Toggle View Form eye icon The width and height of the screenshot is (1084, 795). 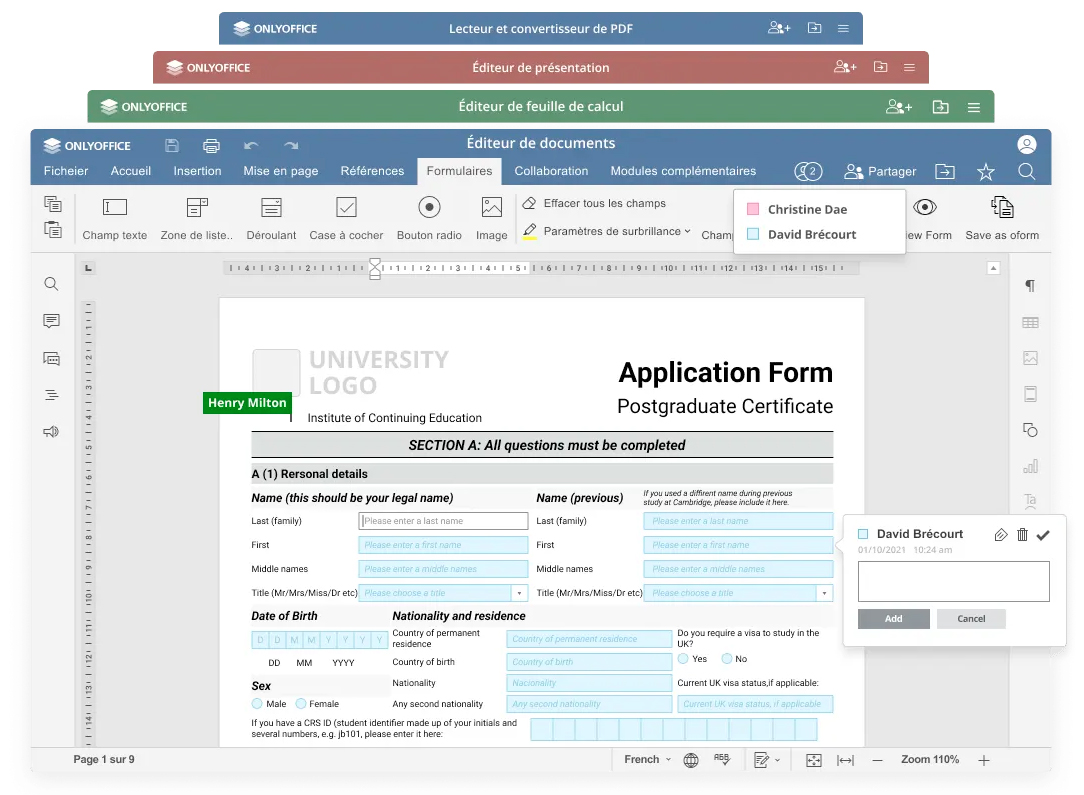(924, 207)
